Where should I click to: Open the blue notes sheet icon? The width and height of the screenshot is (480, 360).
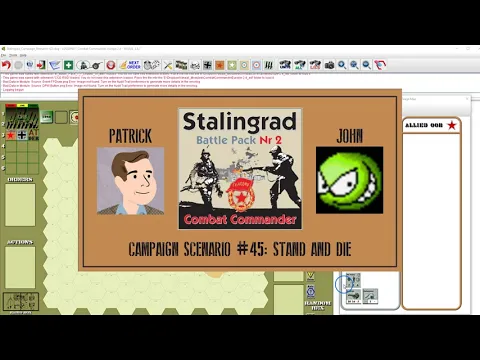click(x=54, y=65)
